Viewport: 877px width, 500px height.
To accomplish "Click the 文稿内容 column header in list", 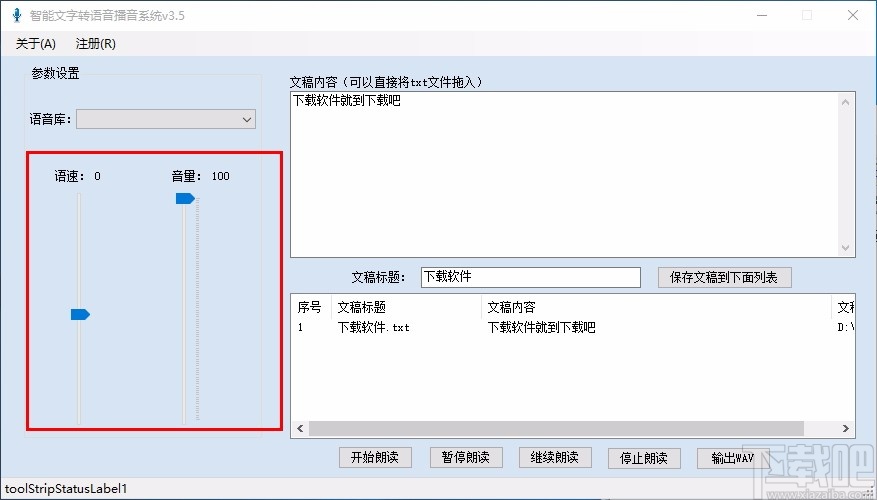I will pyautogui.click(x=656, y=307).
